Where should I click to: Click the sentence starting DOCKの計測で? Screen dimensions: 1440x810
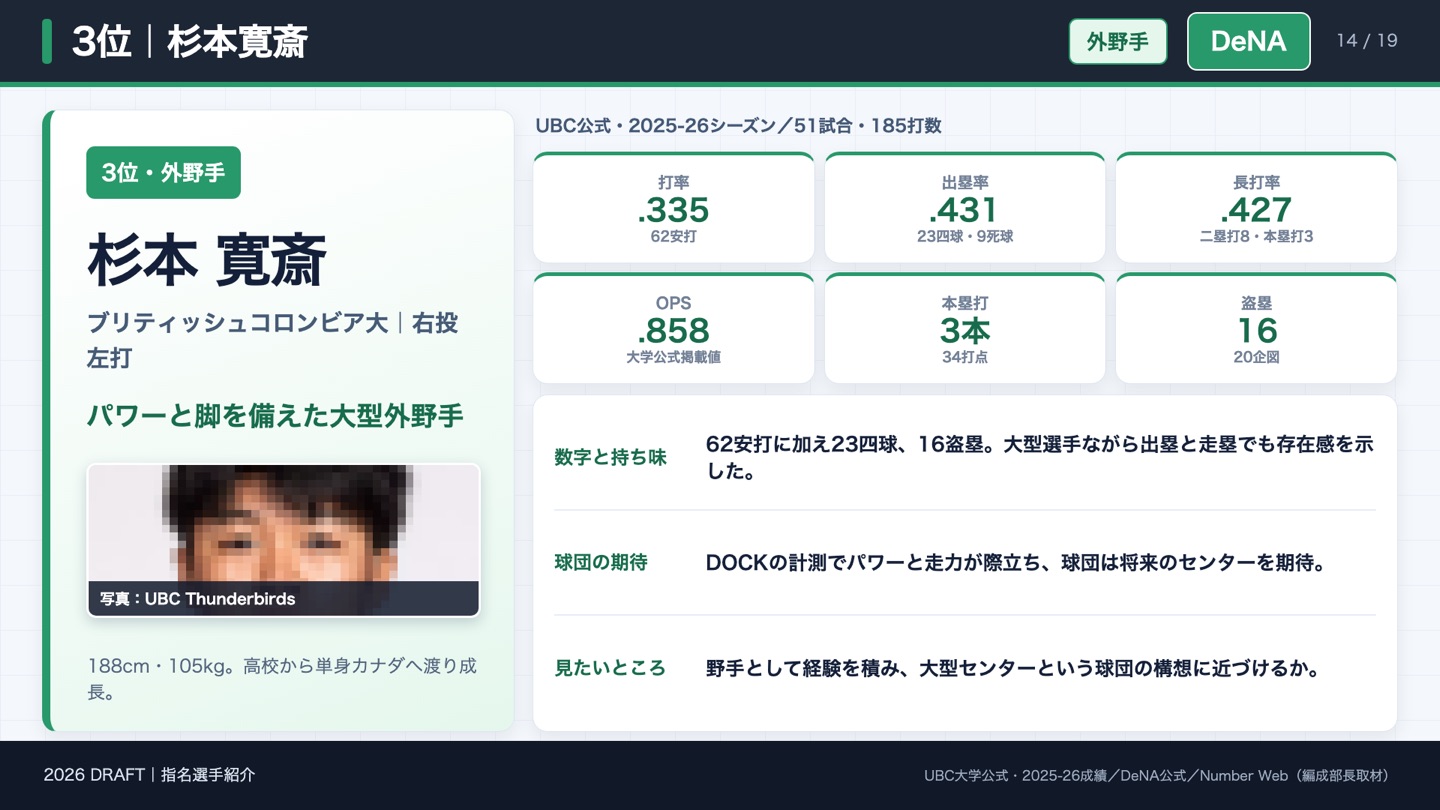point(1015,563)
